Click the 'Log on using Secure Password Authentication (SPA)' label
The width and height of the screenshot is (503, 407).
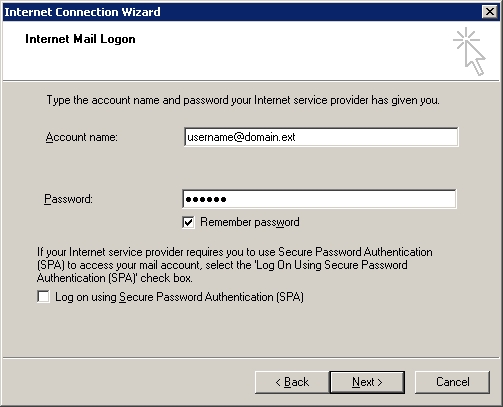click(179, 297)
